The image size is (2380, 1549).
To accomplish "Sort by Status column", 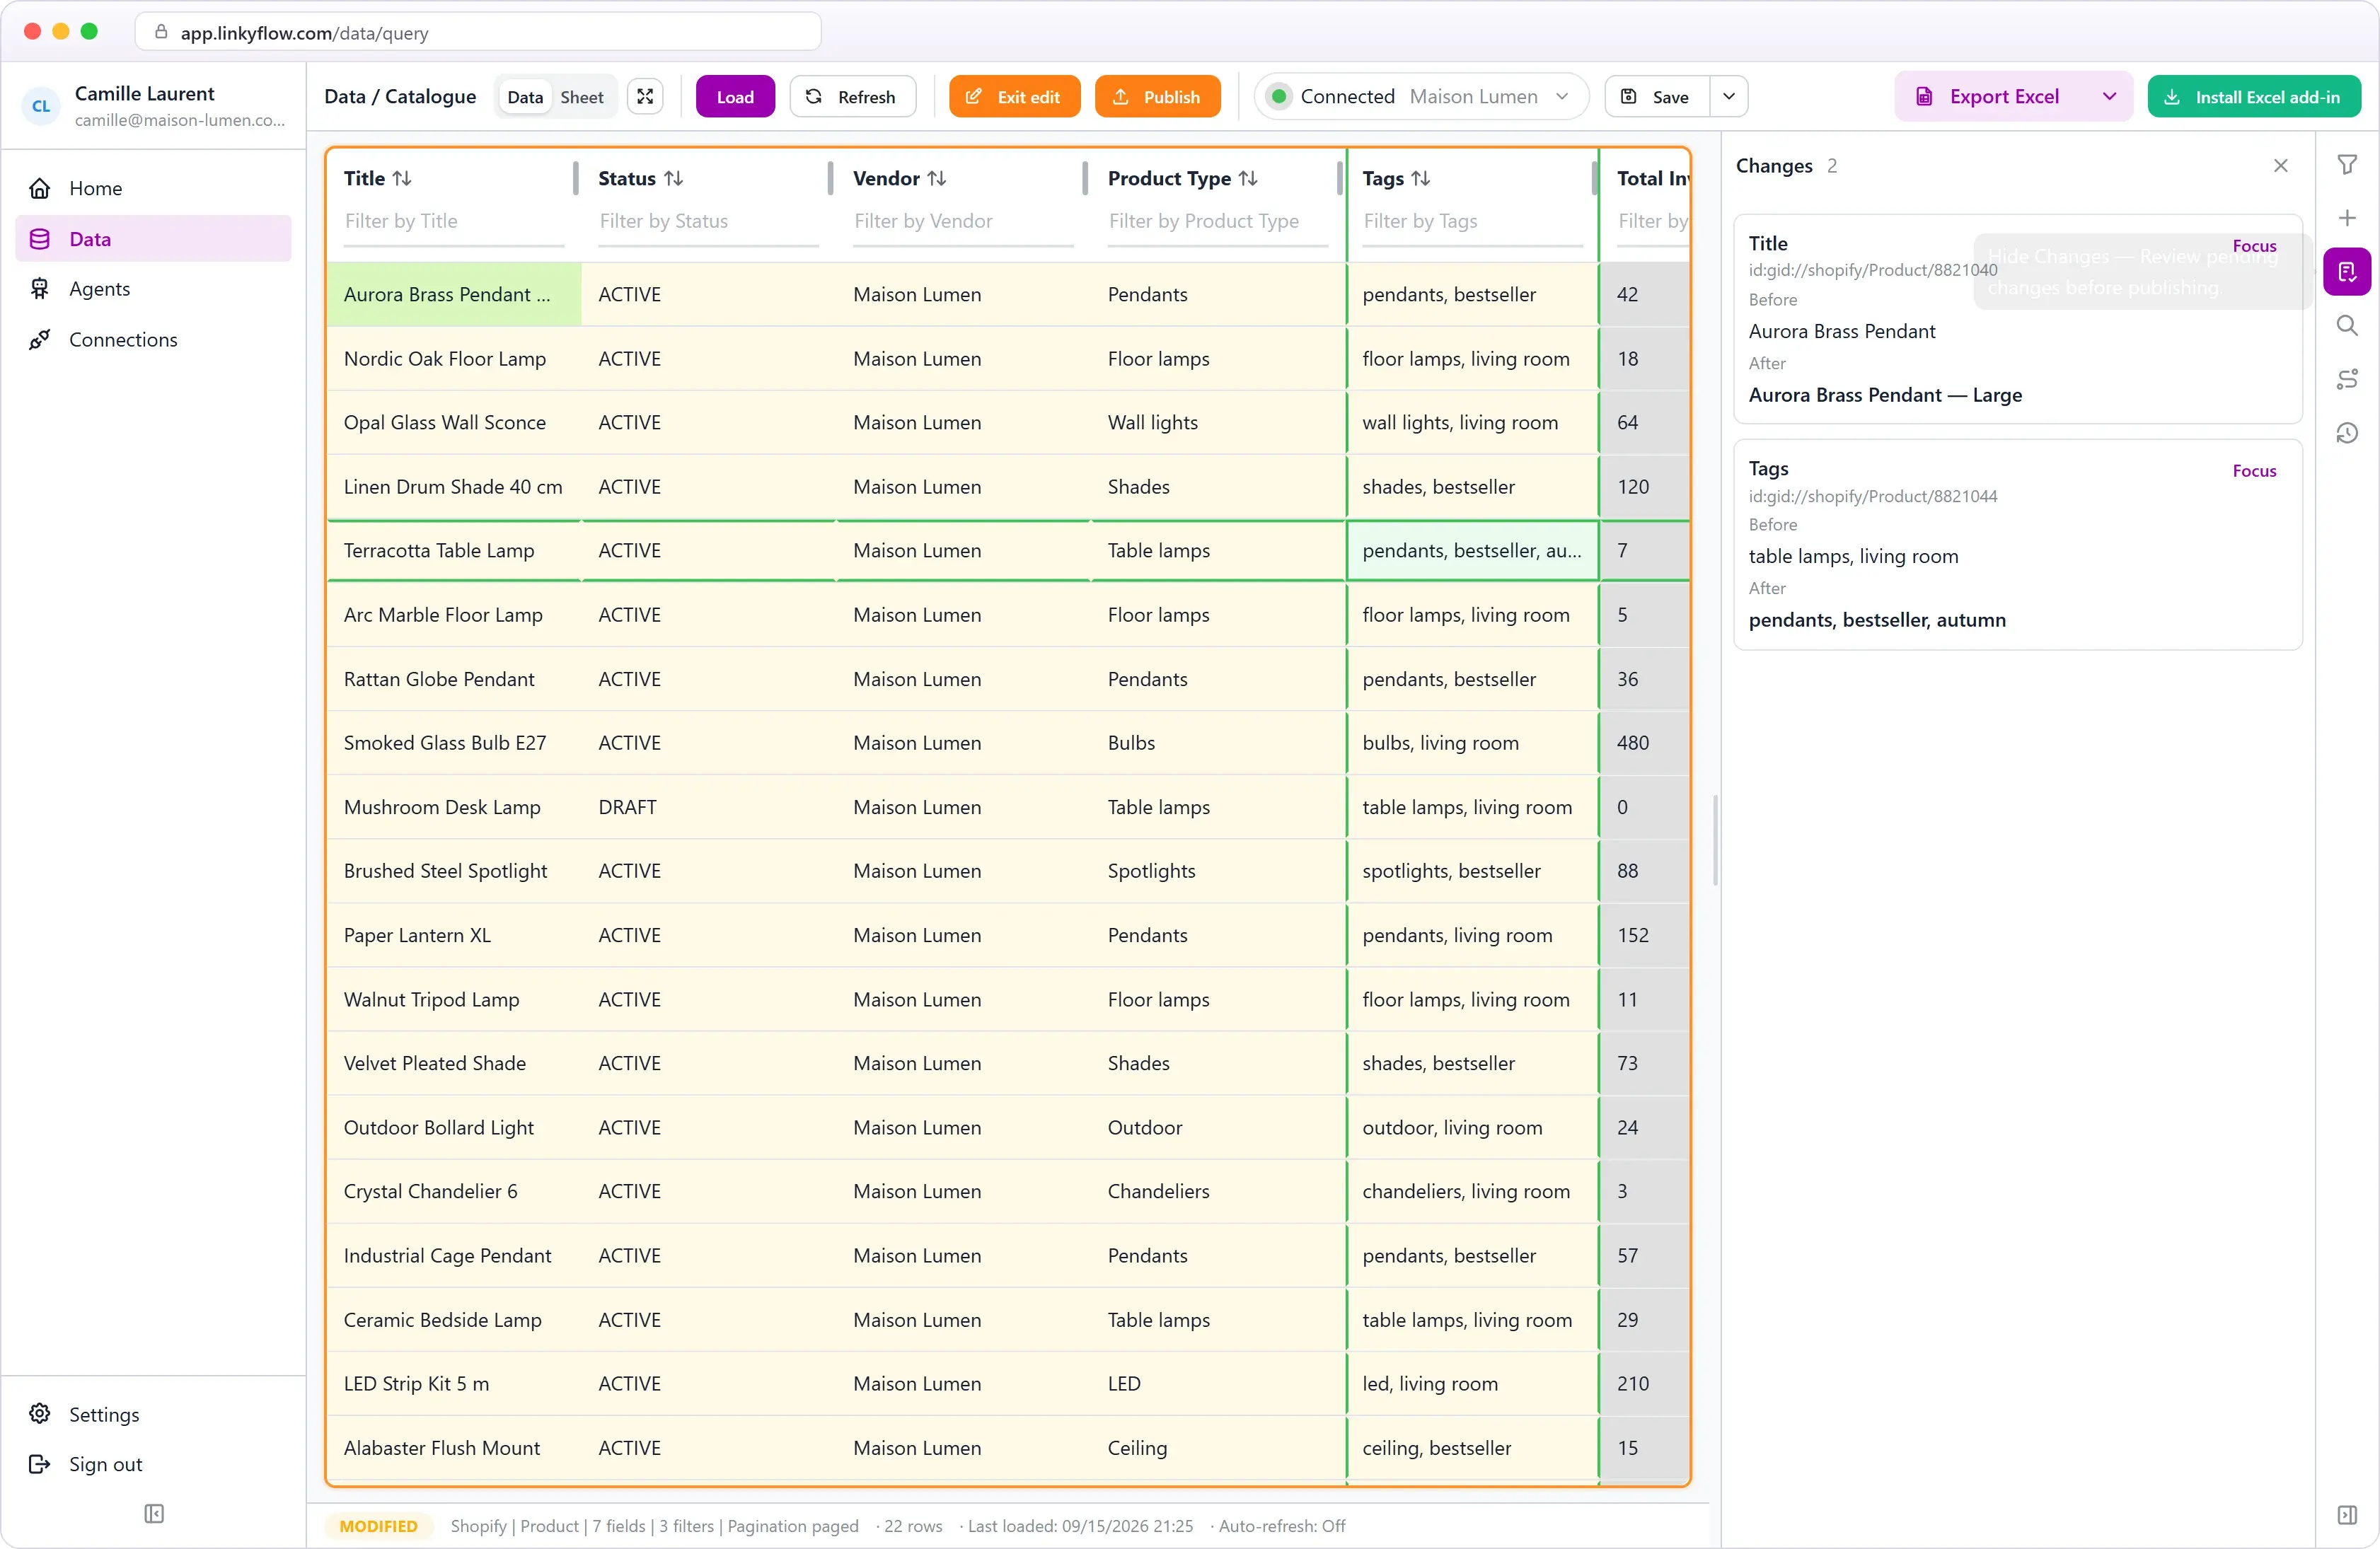I will click(673, 178).
